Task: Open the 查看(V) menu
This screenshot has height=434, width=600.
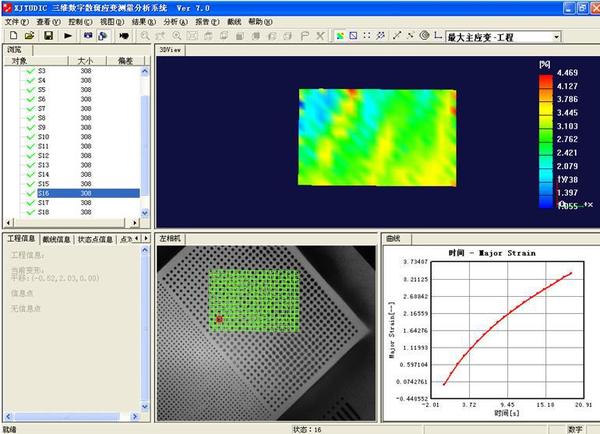Action: [x=48, y=22]
